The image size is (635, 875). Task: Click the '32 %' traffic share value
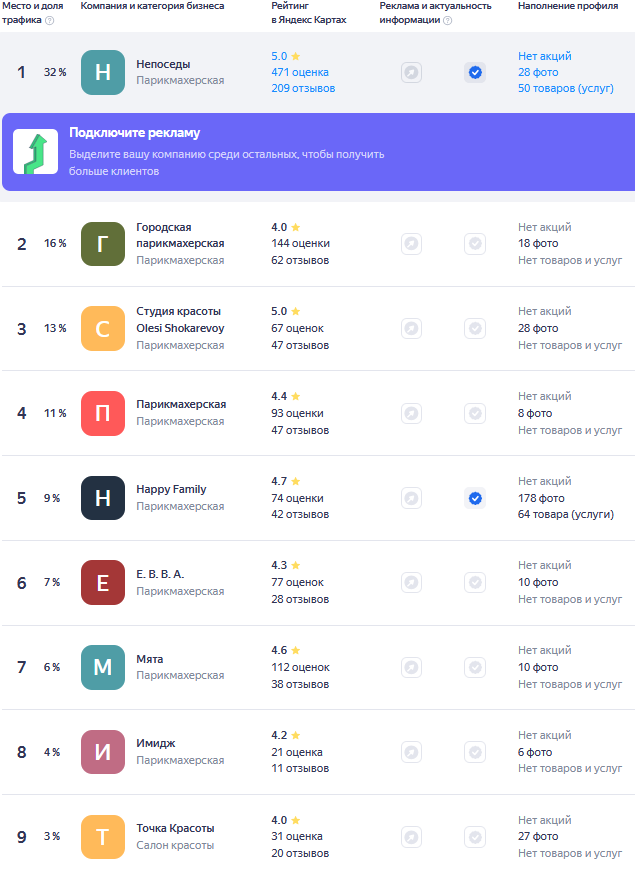tap(55, 73)
